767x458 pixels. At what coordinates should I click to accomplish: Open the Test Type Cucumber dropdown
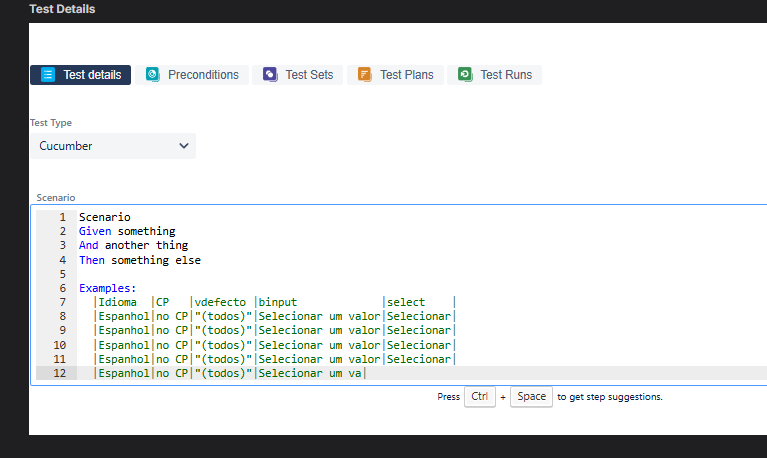(113, 146)
